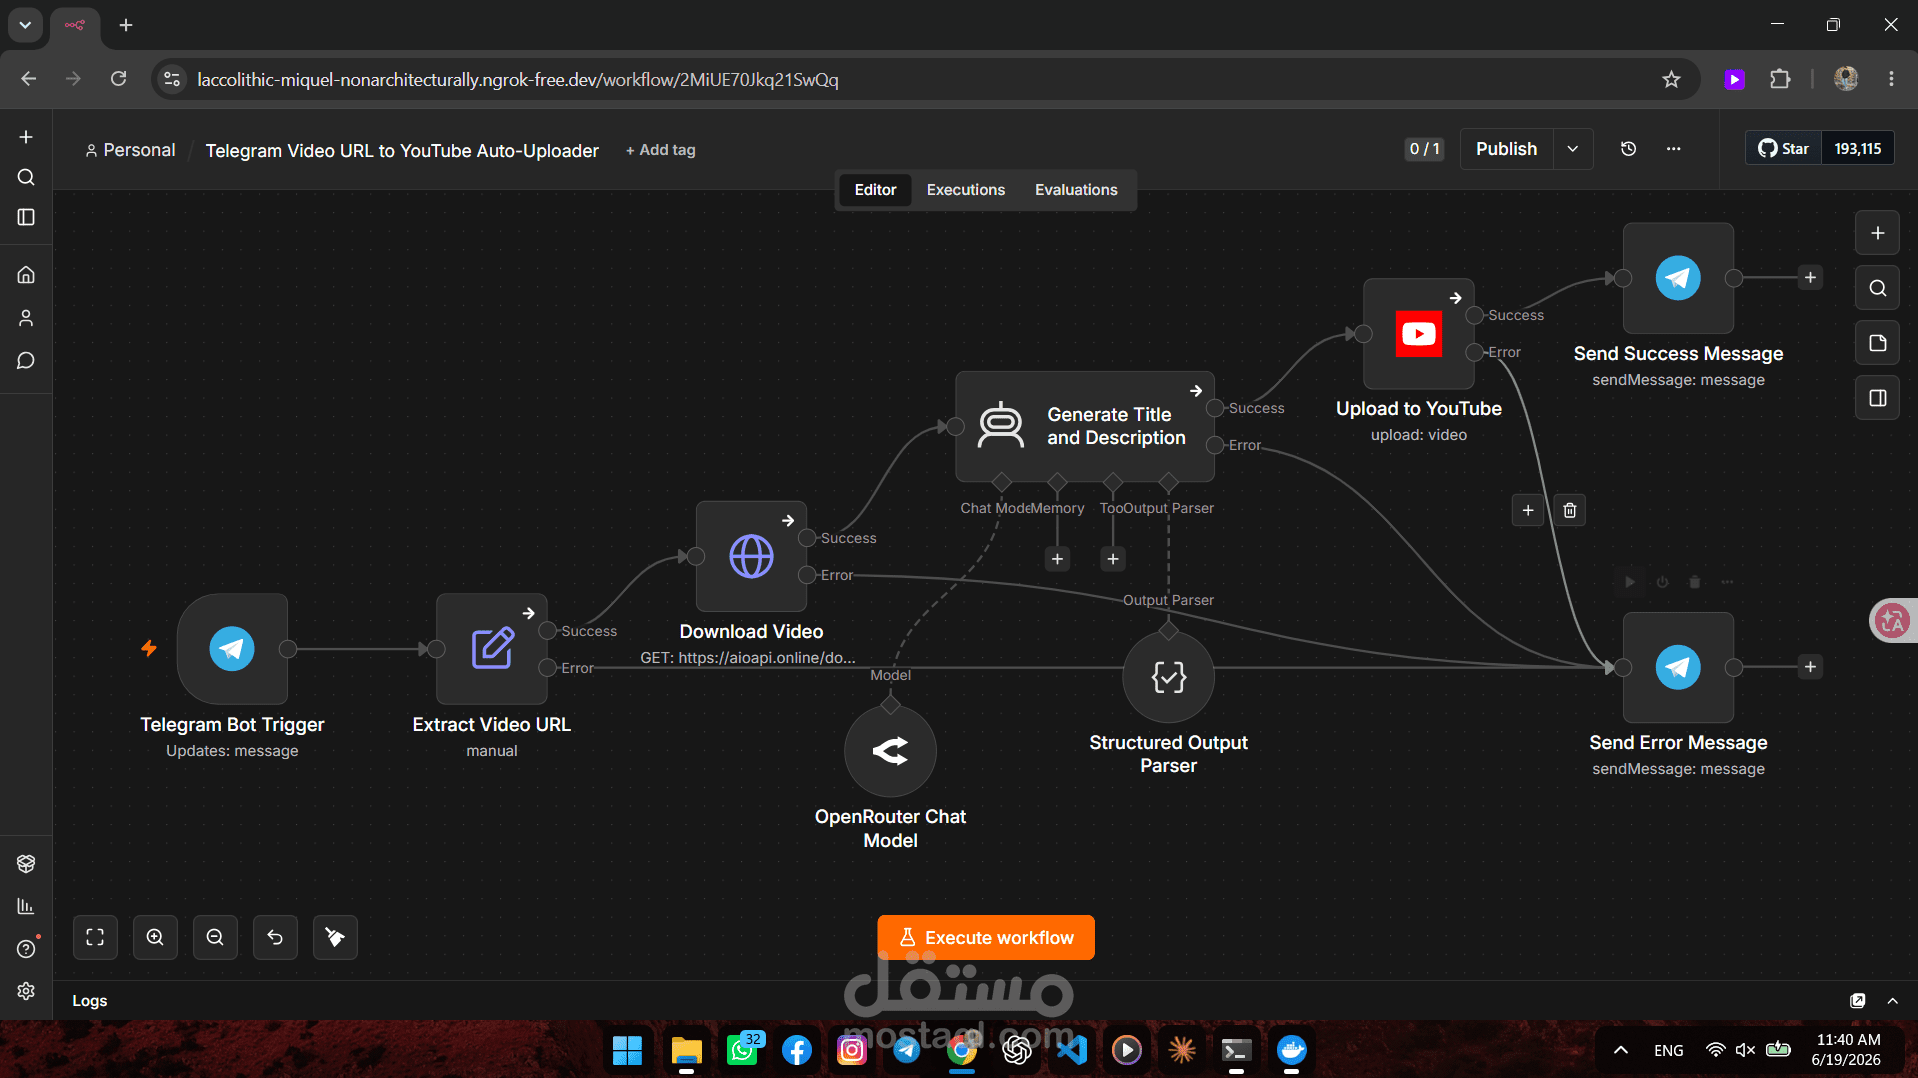Reload the browser page

[x=118, y=79]
